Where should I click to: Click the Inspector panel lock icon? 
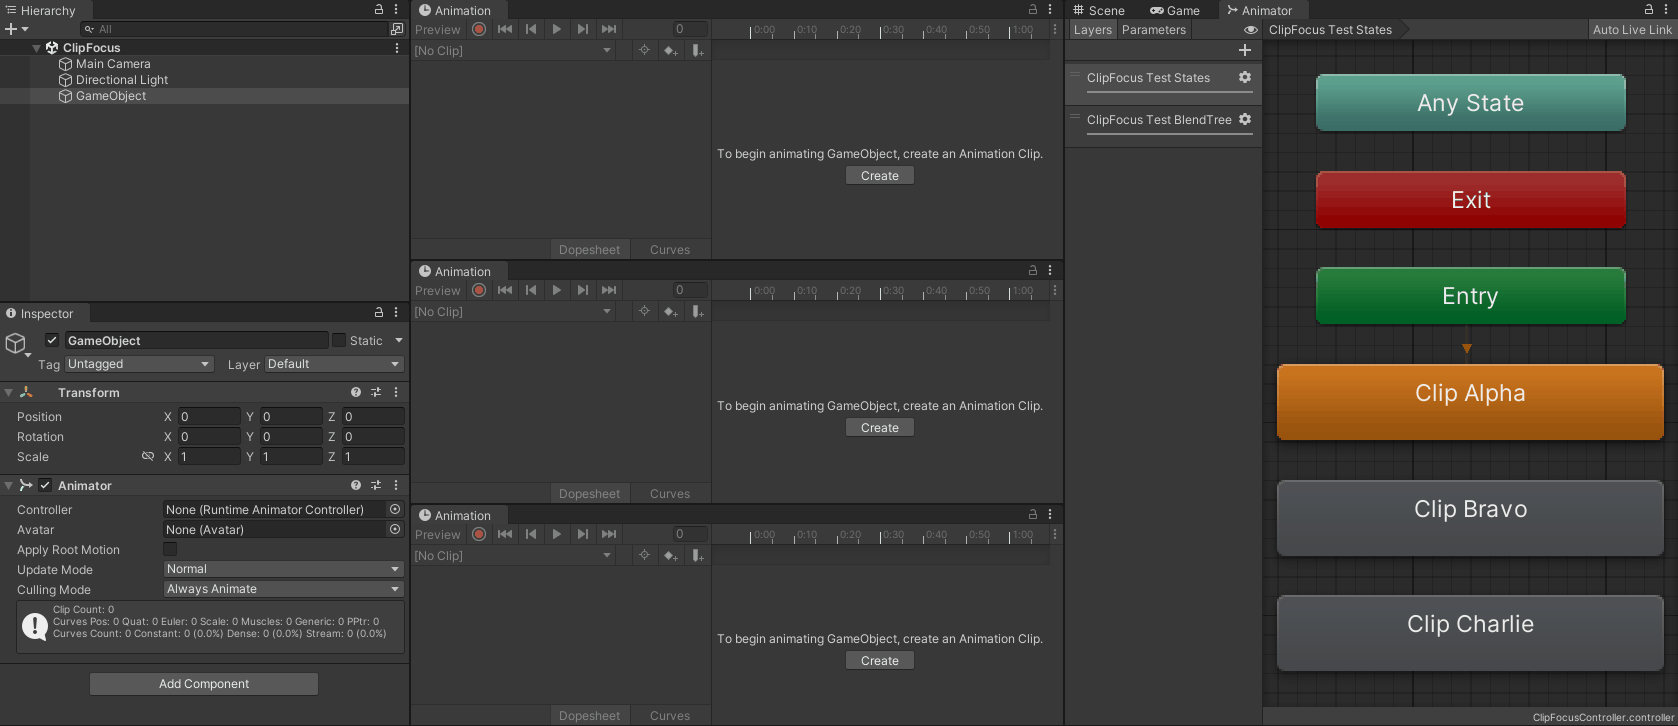(379, 313)
